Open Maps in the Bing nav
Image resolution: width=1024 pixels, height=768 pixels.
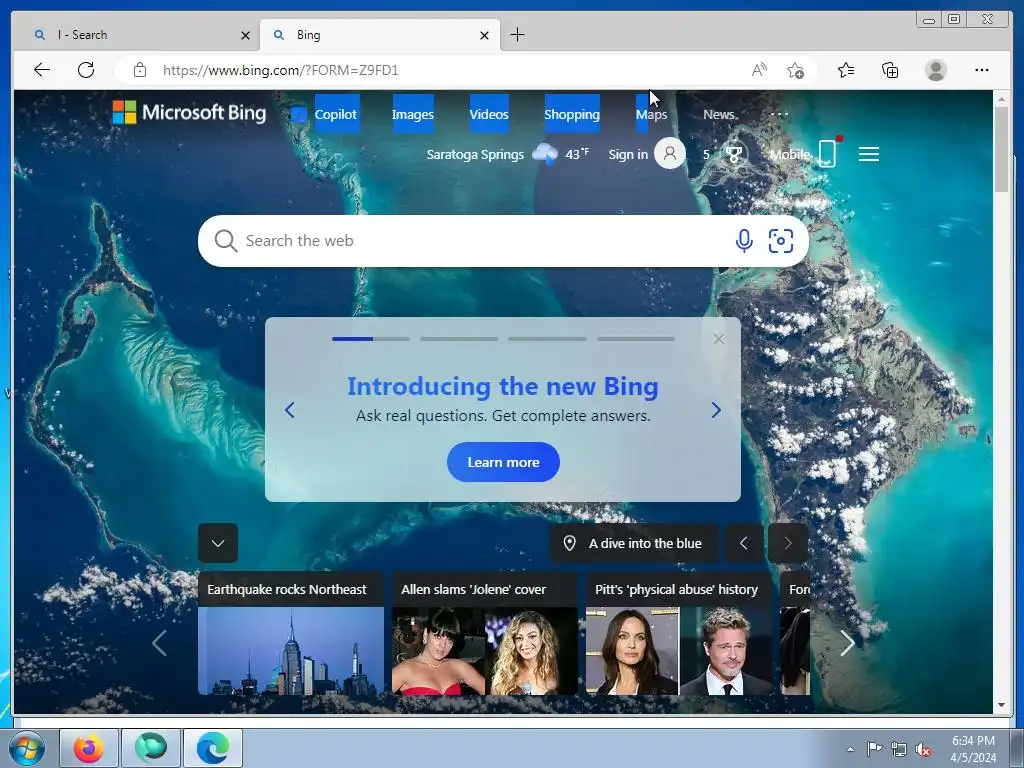(652, 114)
